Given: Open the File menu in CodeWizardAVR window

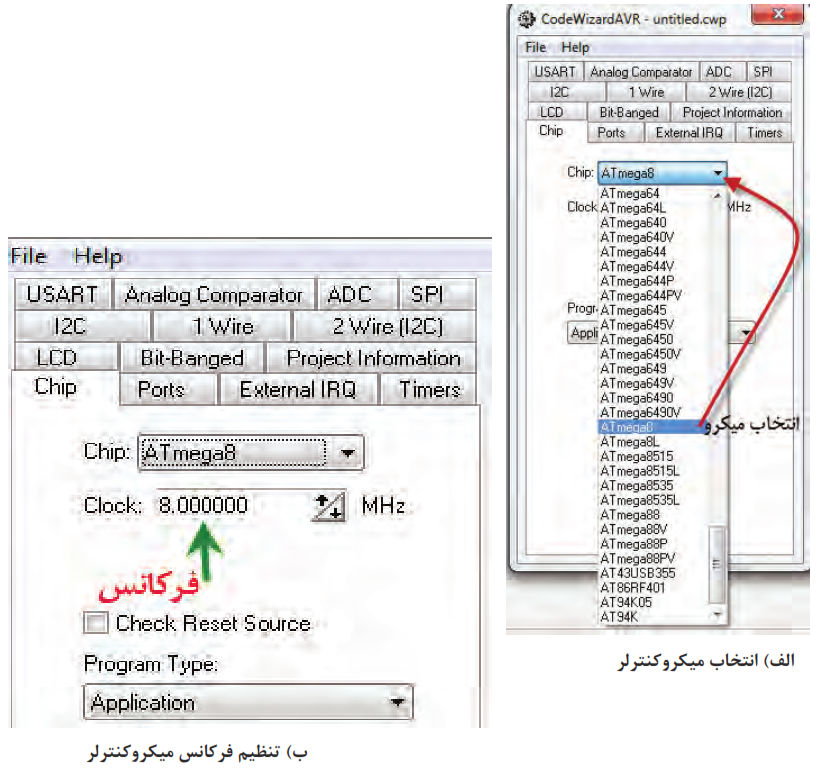Looking at the screenshot, I should [535, 47].
